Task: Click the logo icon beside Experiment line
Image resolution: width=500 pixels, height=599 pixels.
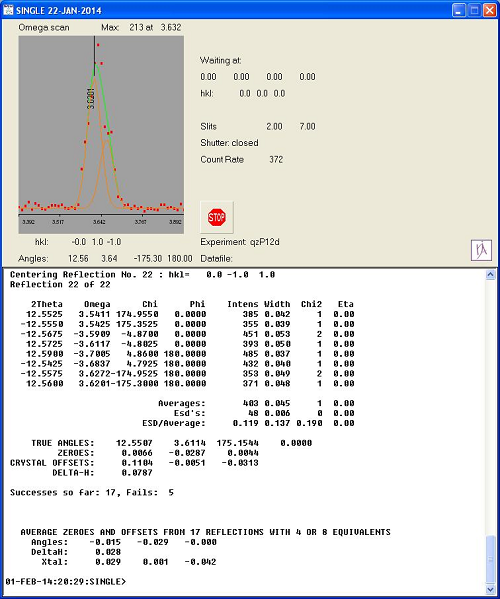Action: click(481, 250)
